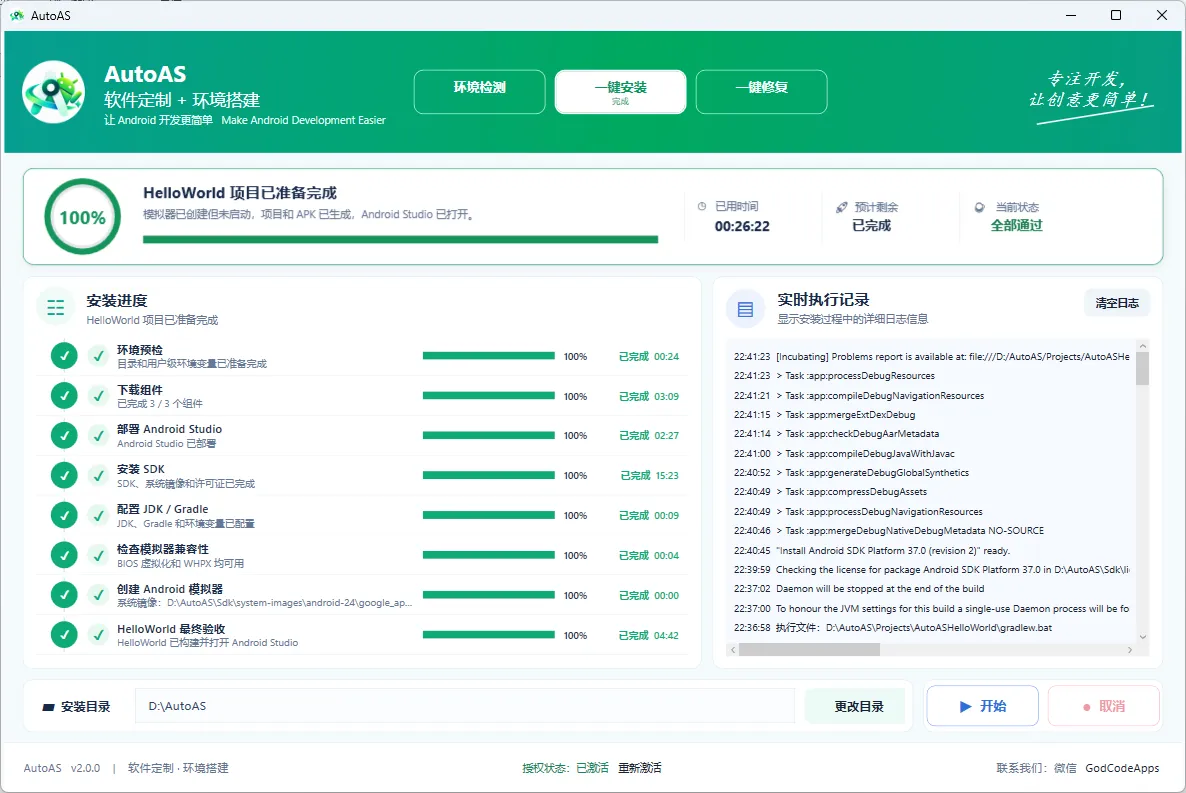Click the 预计剩余 rocket icon
1186x793 pixels.
click(842, 207)
